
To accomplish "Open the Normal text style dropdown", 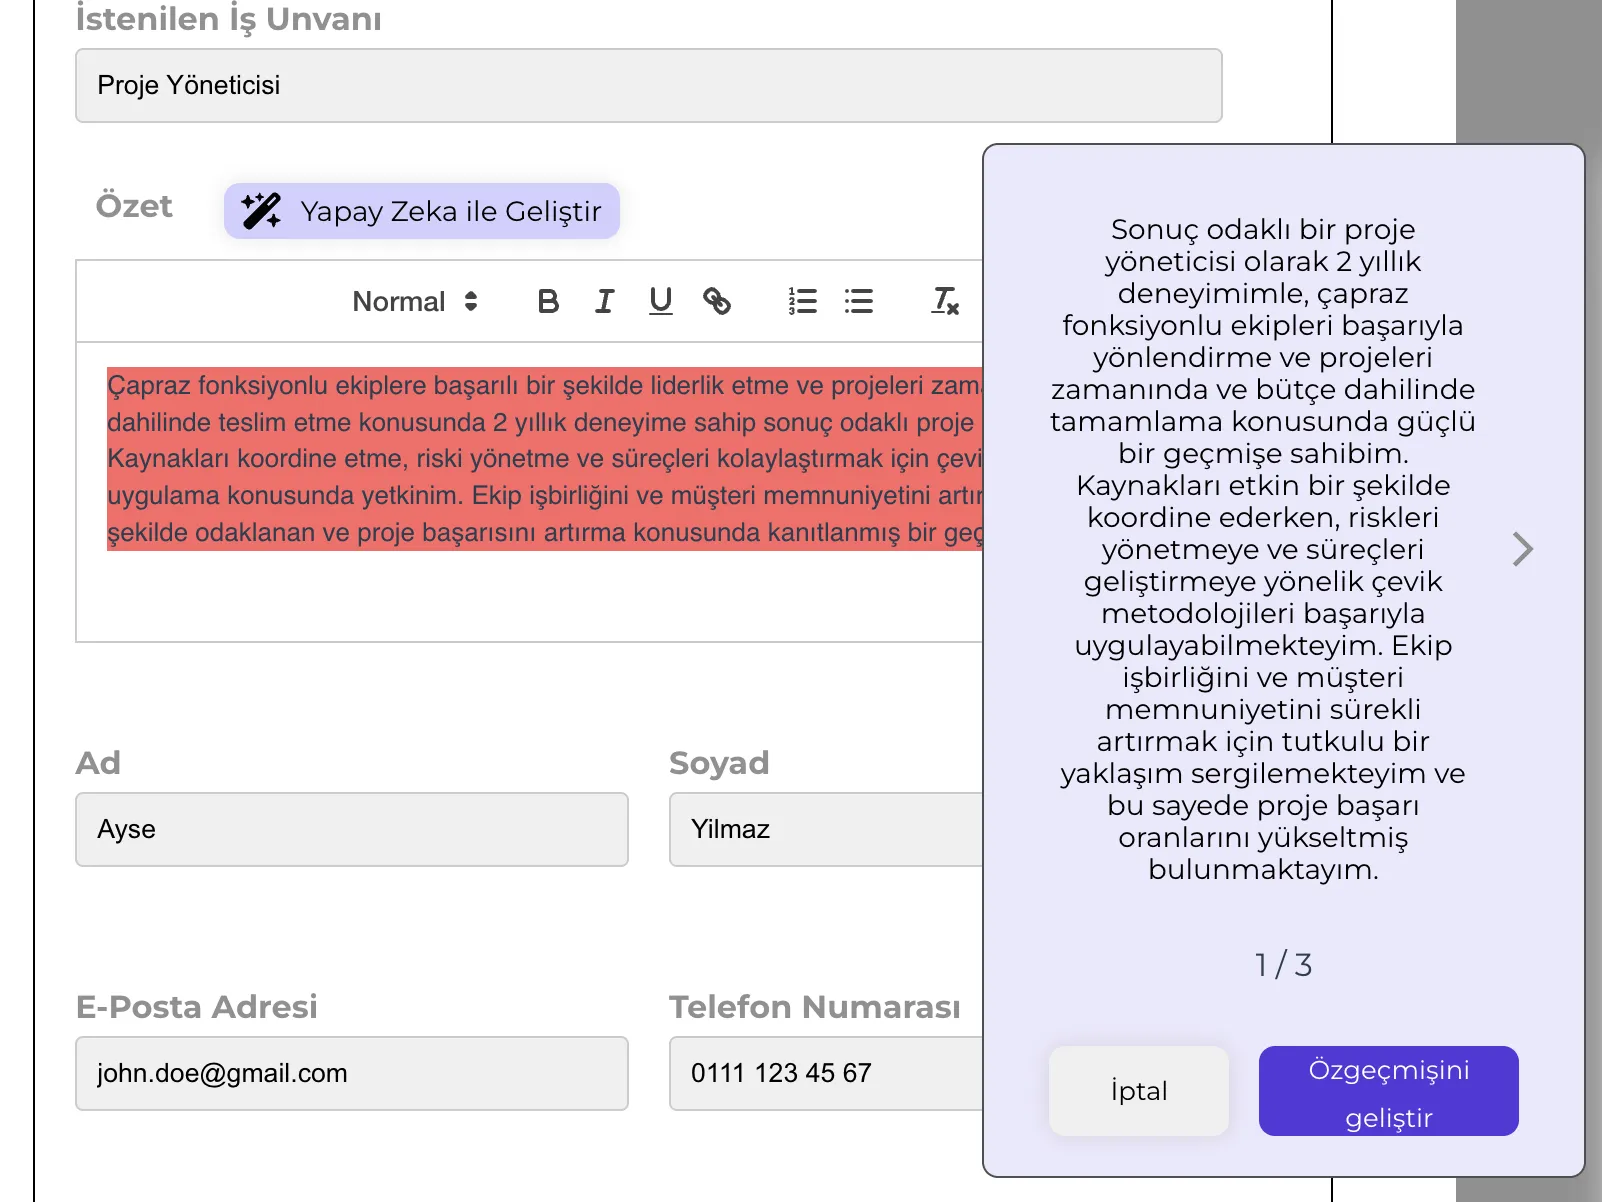I will click(414, 301).
